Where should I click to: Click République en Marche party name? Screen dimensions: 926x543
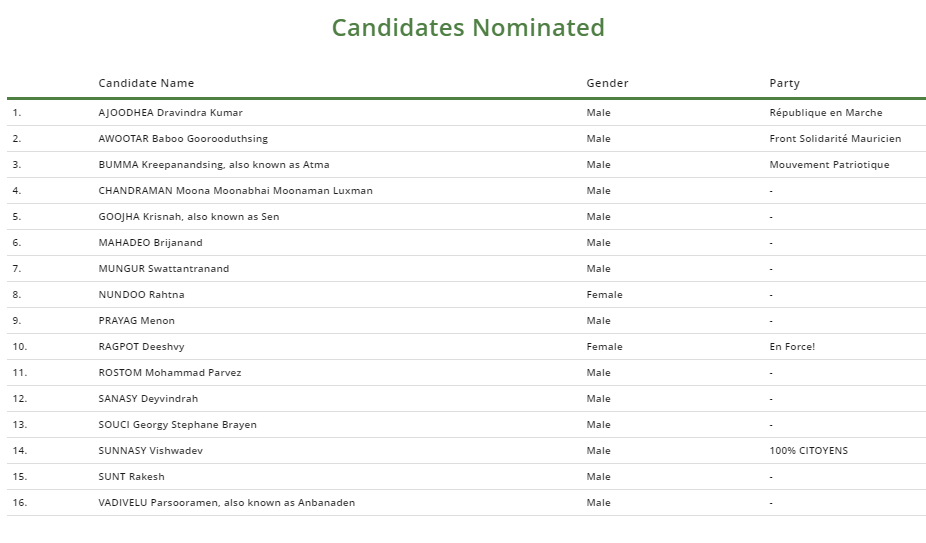click(x=825, y=113)
